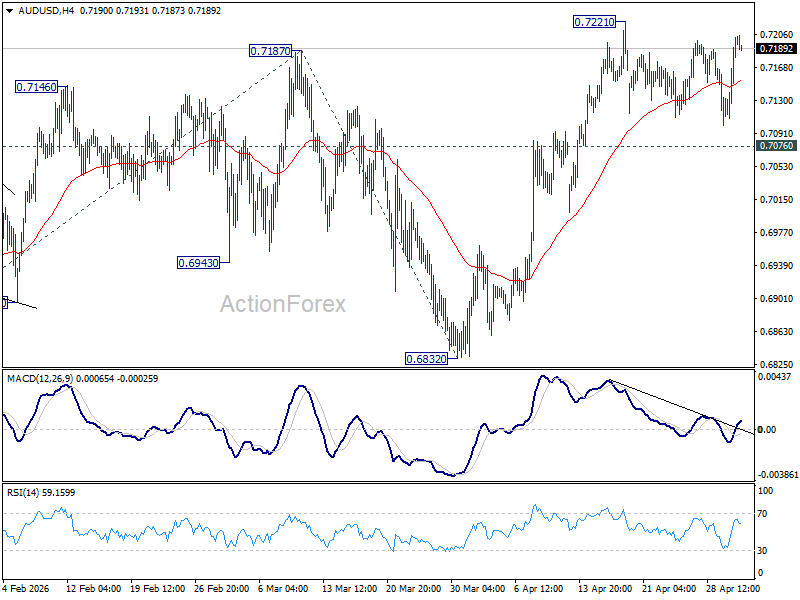Screen dimensions: 800x600
Task: Click the 0.70150 price scale value
Action: [x=777, y=200]
